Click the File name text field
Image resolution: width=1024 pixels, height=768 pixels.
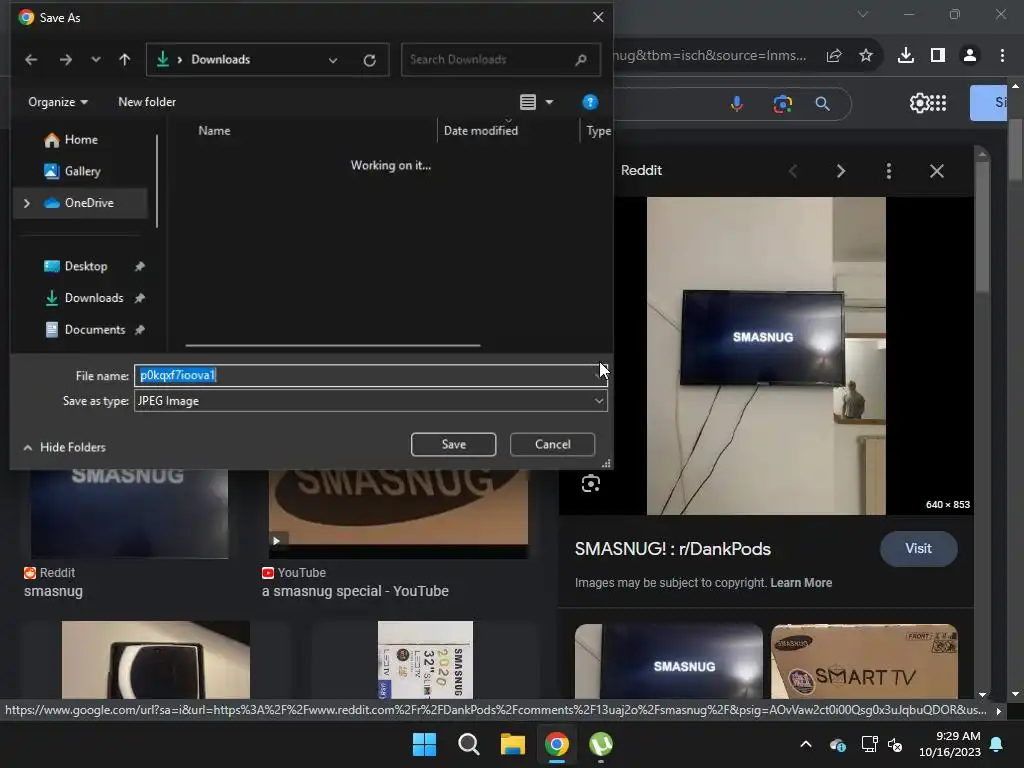[x=370, y=376]
